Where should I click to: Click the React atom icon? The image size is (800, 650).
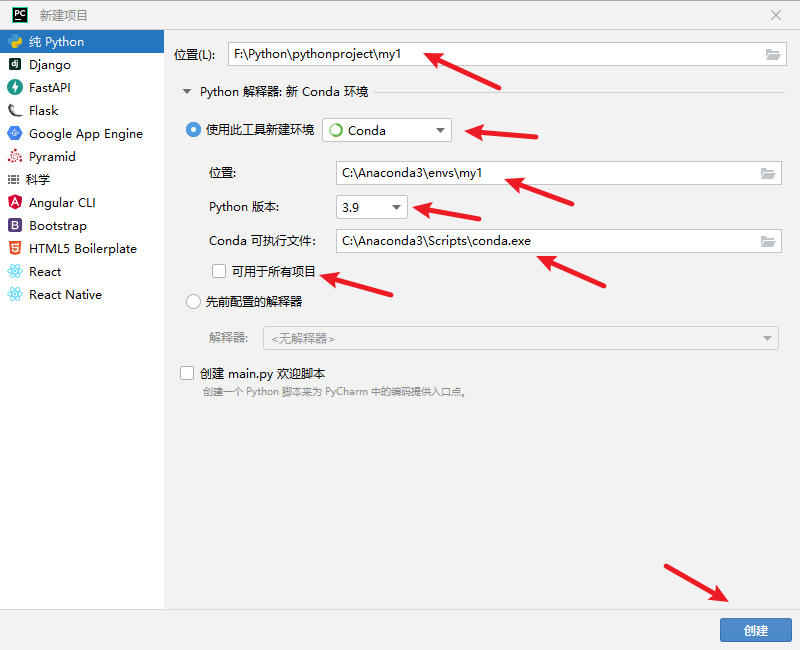pos(15,271)
